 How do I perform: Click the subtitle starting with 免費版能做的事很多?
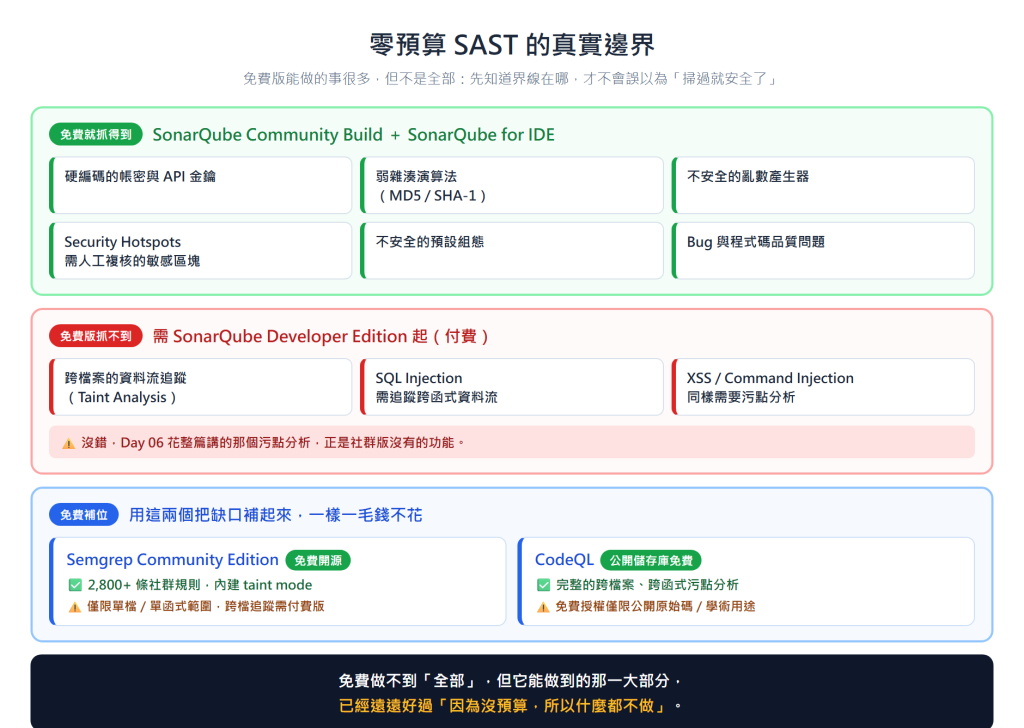[x=512, y=79]
